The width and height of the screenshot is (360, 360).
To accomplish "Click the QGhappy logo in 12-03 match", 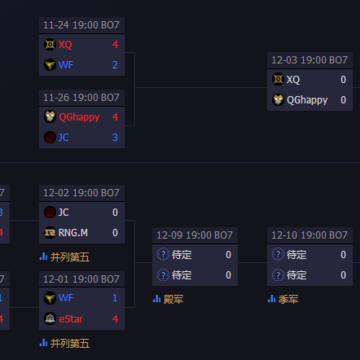I will pyautogui.click(x=278, y=100).
